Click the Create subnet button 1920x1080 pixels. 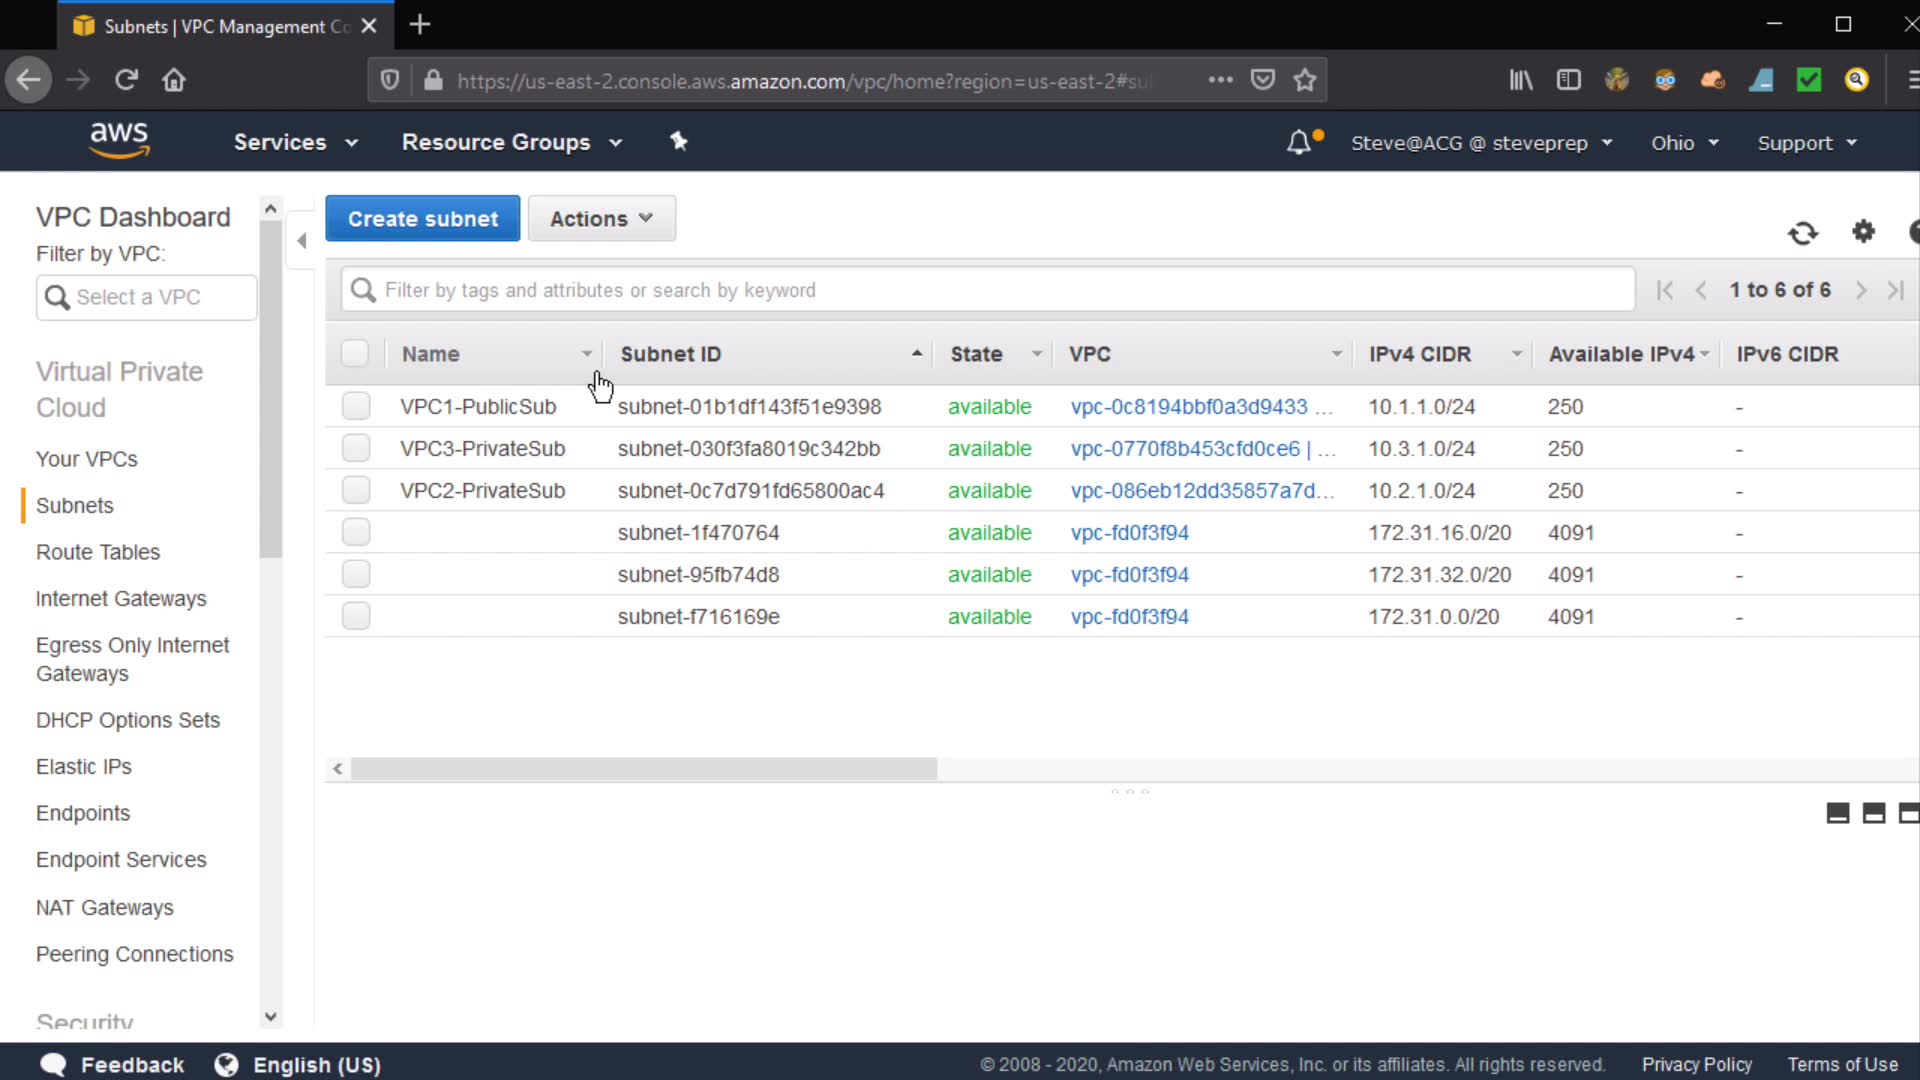[x=422, y=218]
